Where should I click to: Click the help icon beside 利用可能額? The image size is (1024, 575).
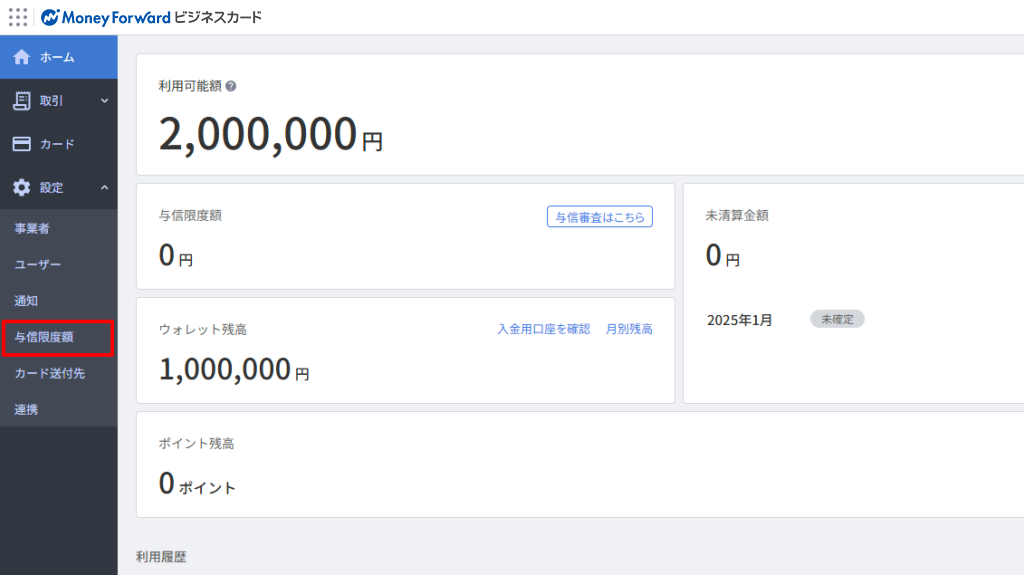click(x=231, y=86)
